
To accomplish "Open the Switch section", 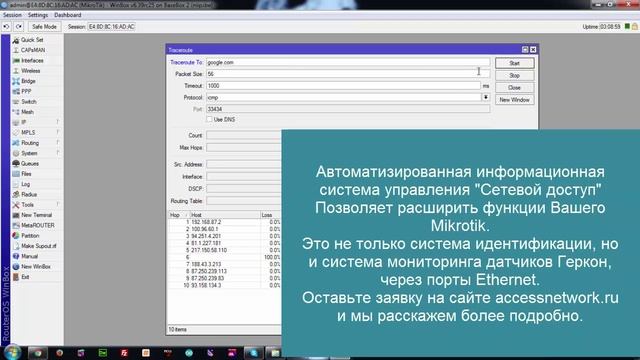I will [x=29, y=102].
